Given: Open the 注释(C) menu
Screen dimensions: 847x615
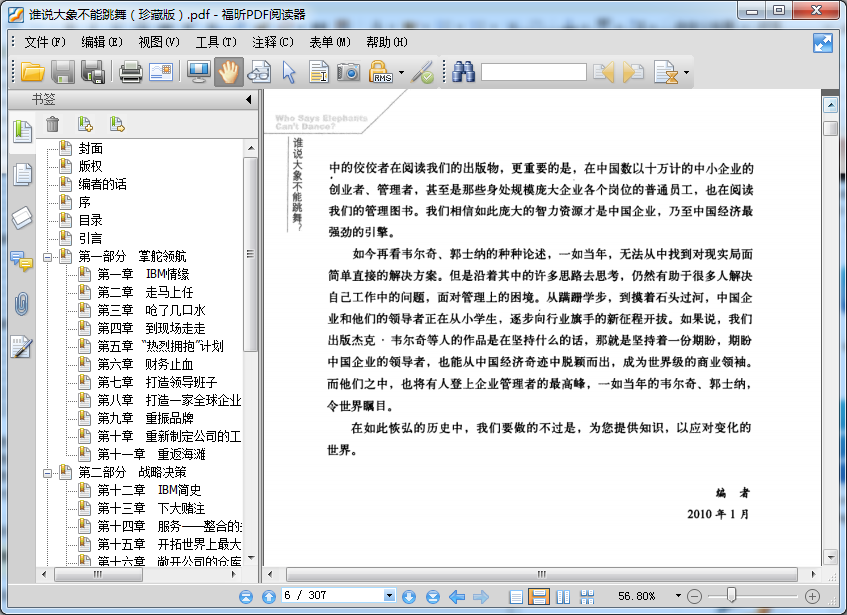Looking at the screenshot, I should [273, 42].
